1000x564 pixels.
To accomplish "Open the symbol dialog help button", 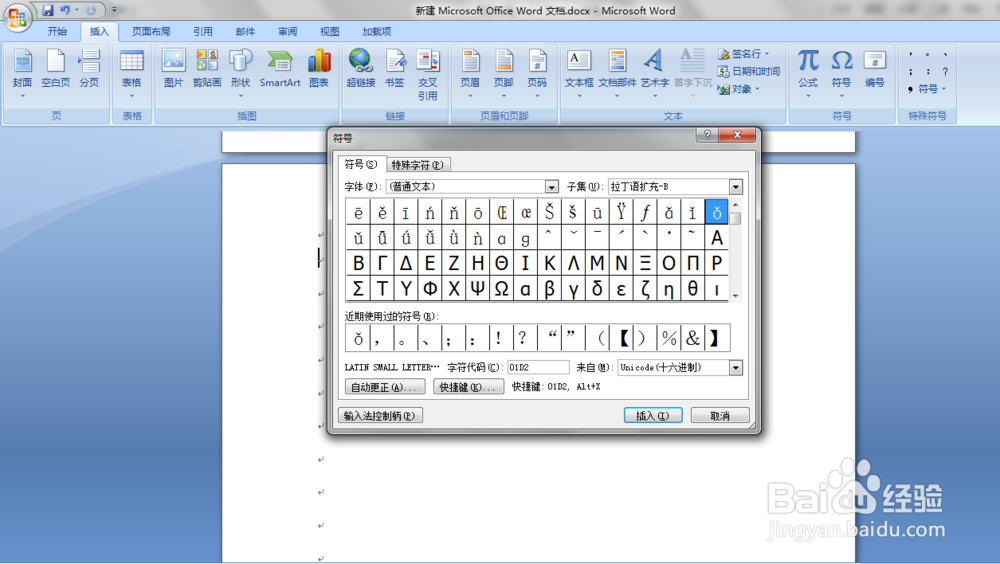I will click(707, 135).
